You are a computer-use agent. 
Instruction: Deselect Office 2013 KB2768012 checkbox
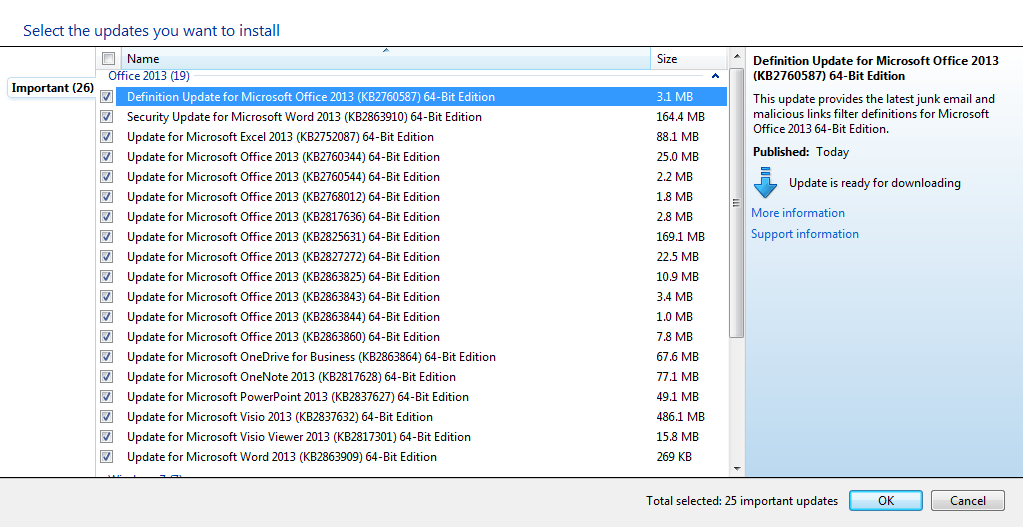point(106,197)
